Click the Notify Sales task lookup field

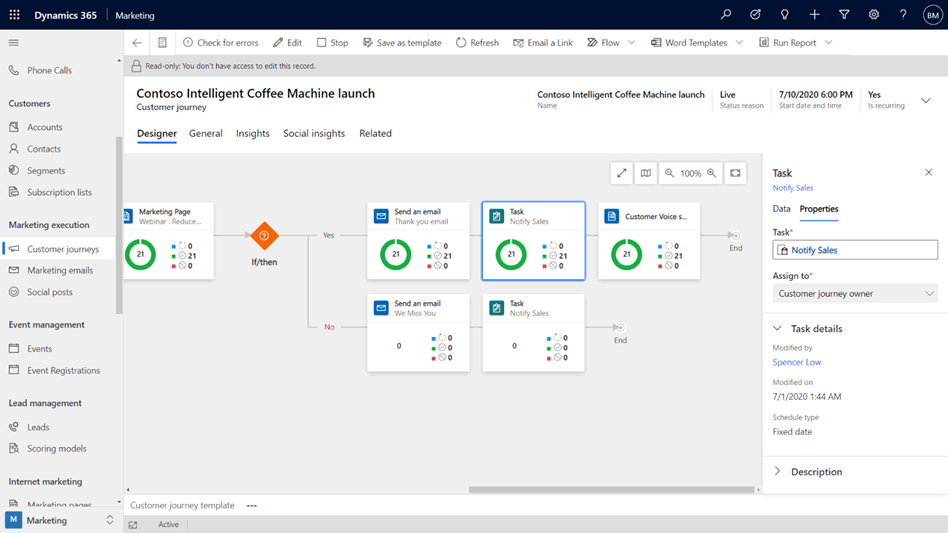click(x=855, y=250)
